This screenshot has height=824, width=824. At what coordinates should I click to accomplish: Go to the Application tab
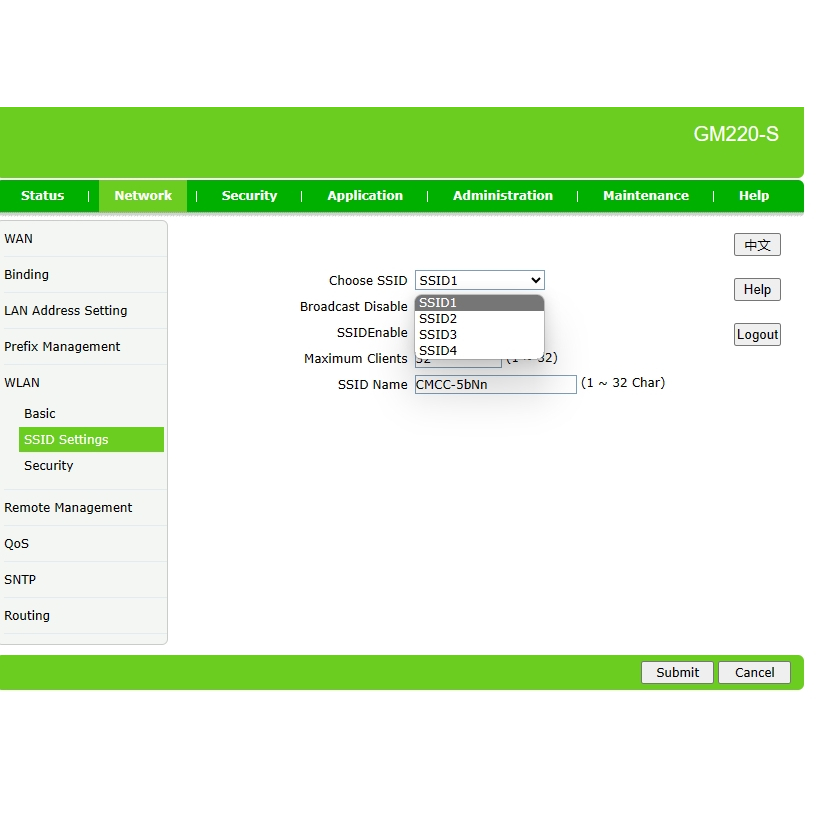[365, 196]
